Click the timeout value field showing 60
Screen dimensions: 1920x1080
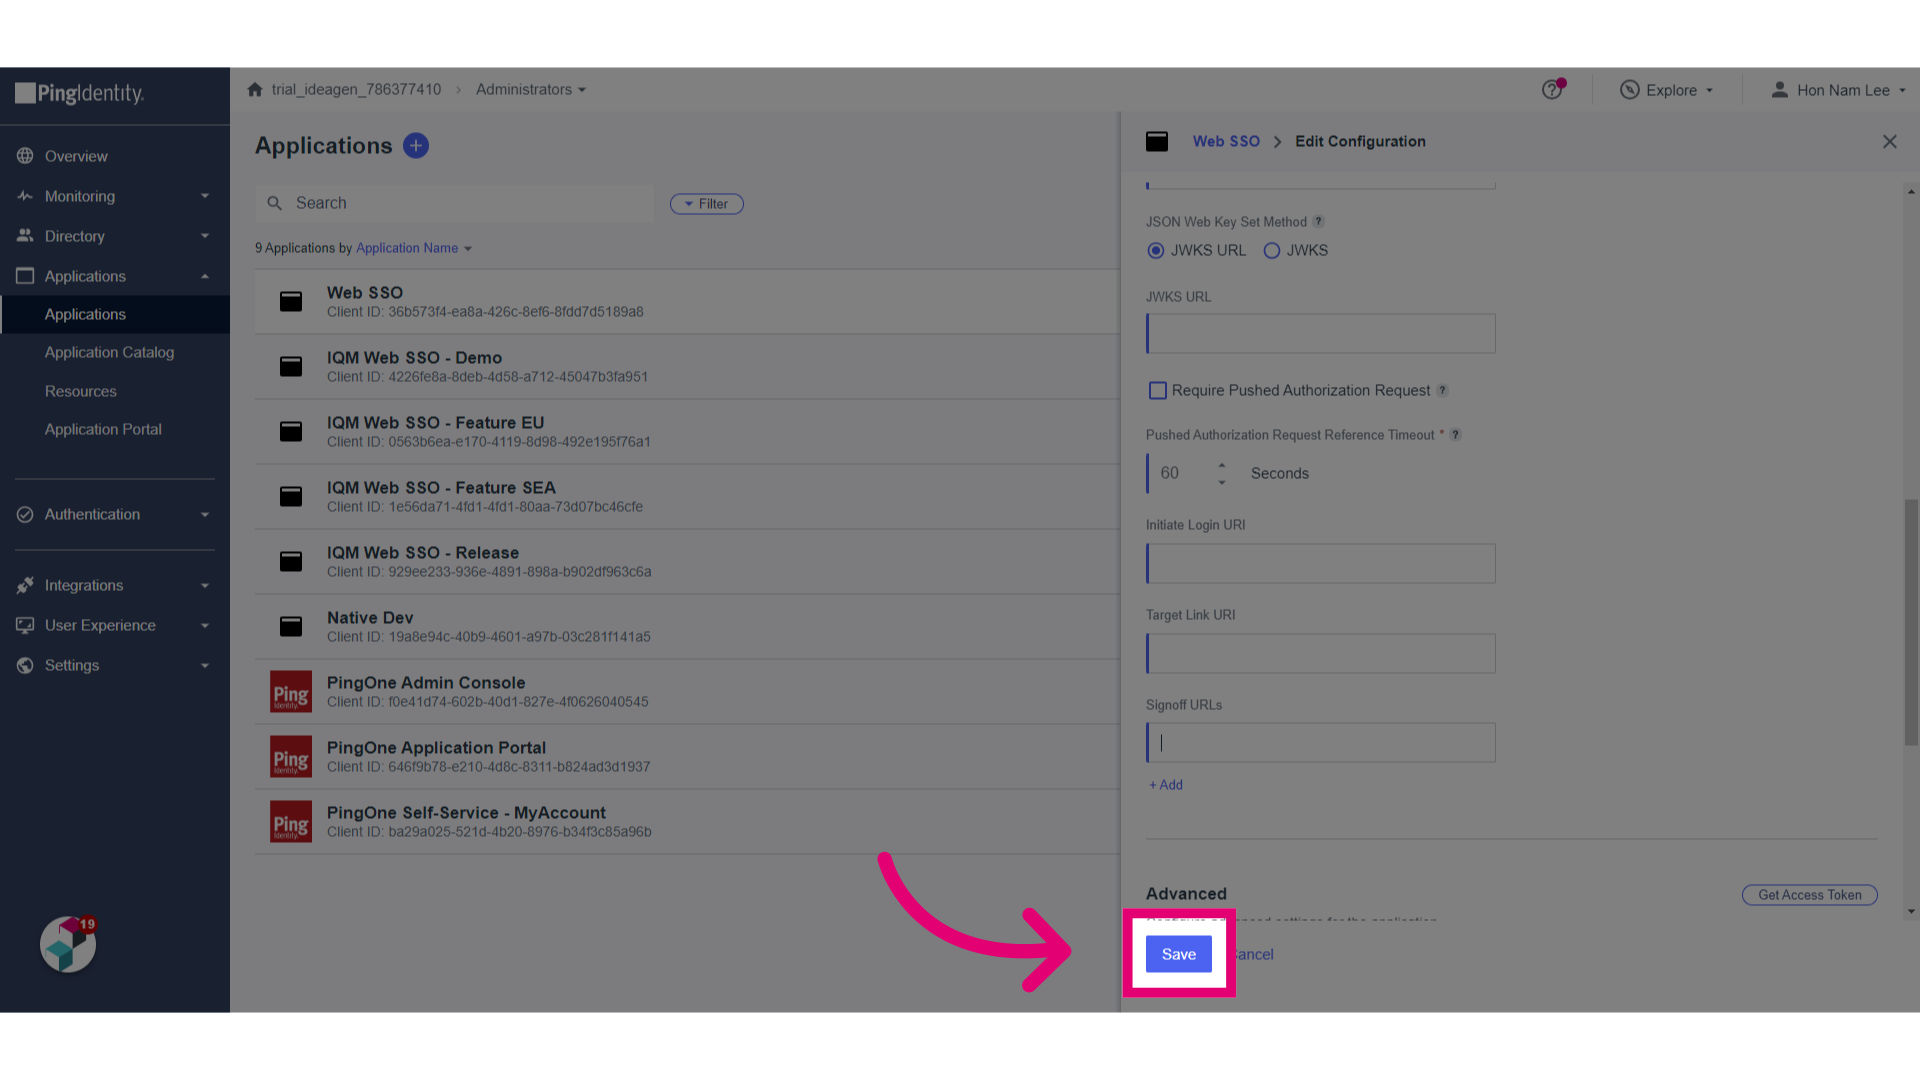click(1179, 473)
